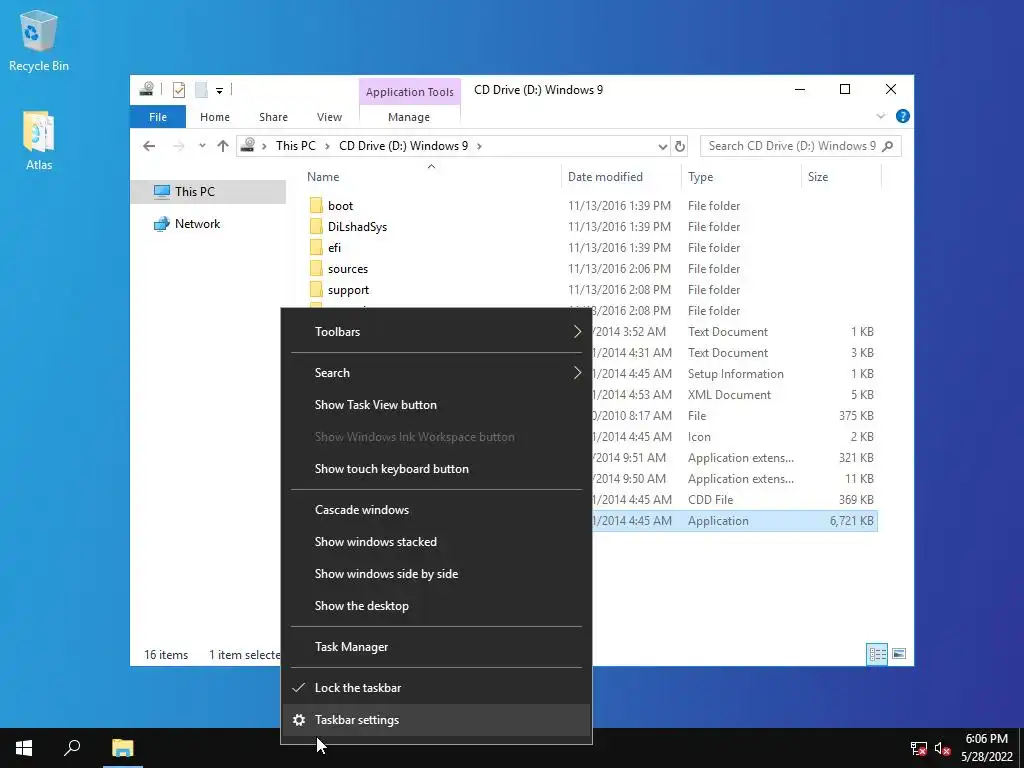Screen dimensions: 1024x768
Task: Toggle Show Task View button
Action: click(436, 405)
